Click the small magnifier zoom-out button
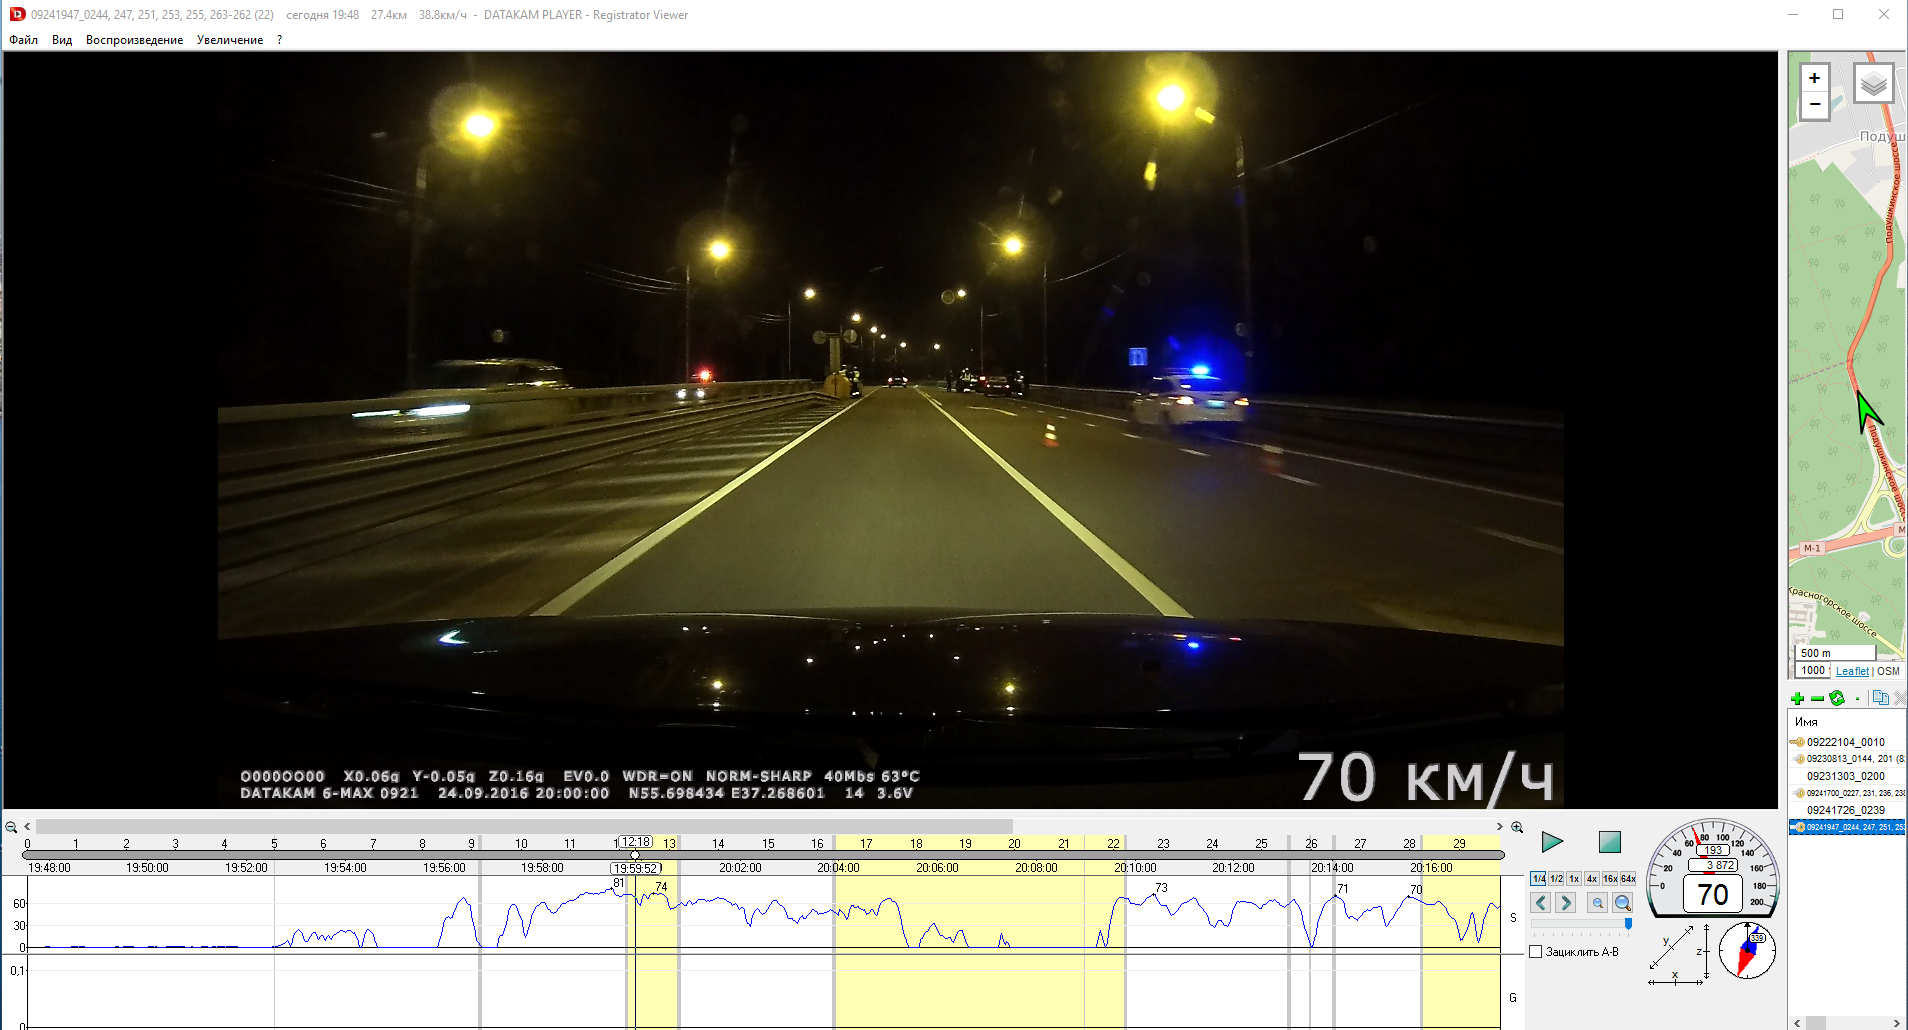1908x1030 pixels. pos(1598,903)
